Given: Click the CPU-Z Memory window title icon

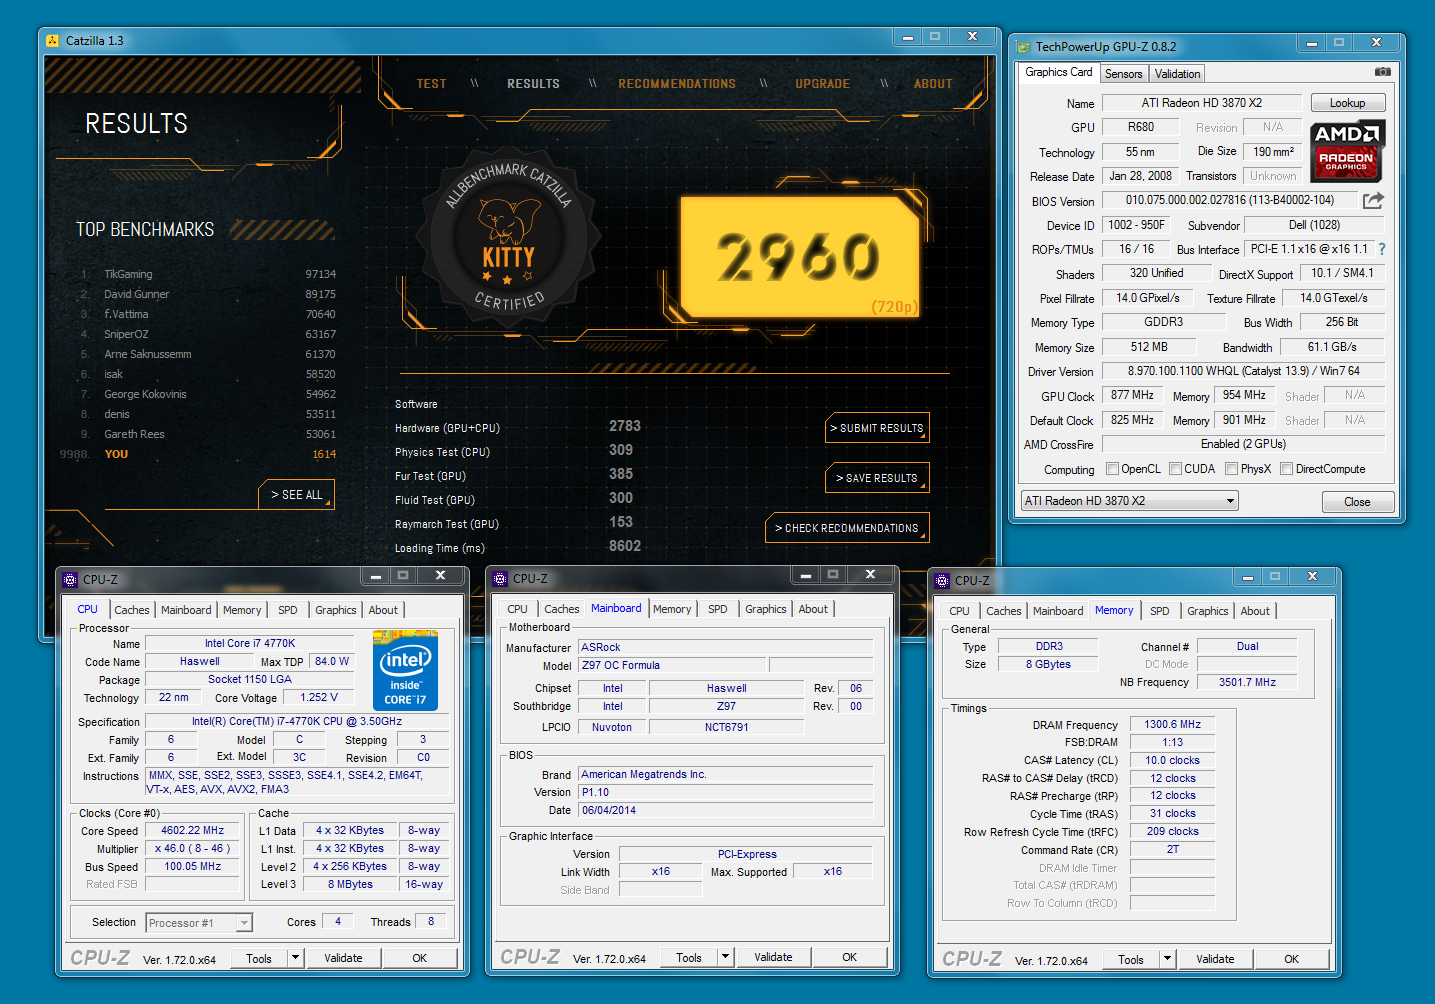Looking at the screenshot, I should pos(942,580).
